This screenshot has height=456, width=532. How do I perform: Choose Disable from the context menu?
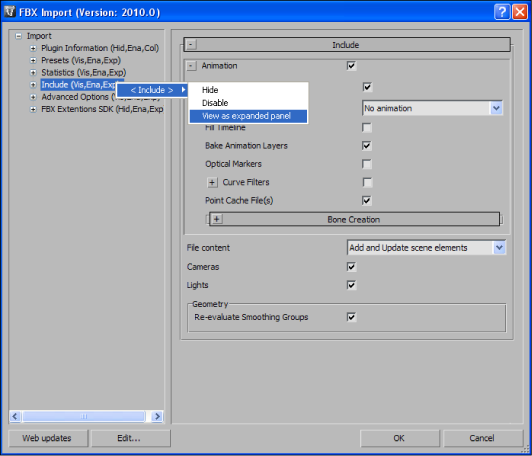tap(248, 103)
